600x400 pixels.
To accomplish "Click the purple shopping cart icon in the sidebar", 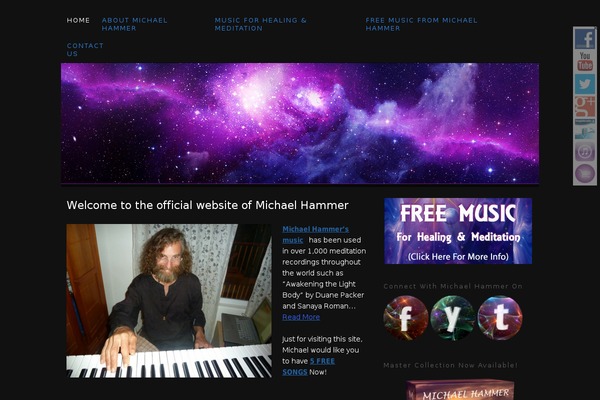I will pos(585,174).
